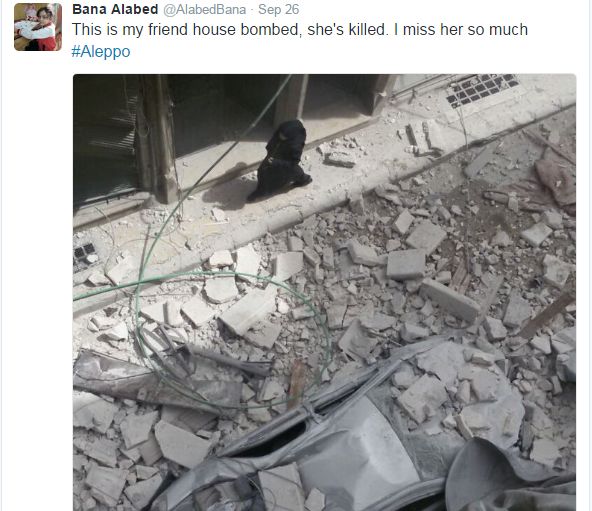The height and width of the screenshot is (511, 592).
Task: View the profile picture thumbnail beside tweet
Action: 38,27
